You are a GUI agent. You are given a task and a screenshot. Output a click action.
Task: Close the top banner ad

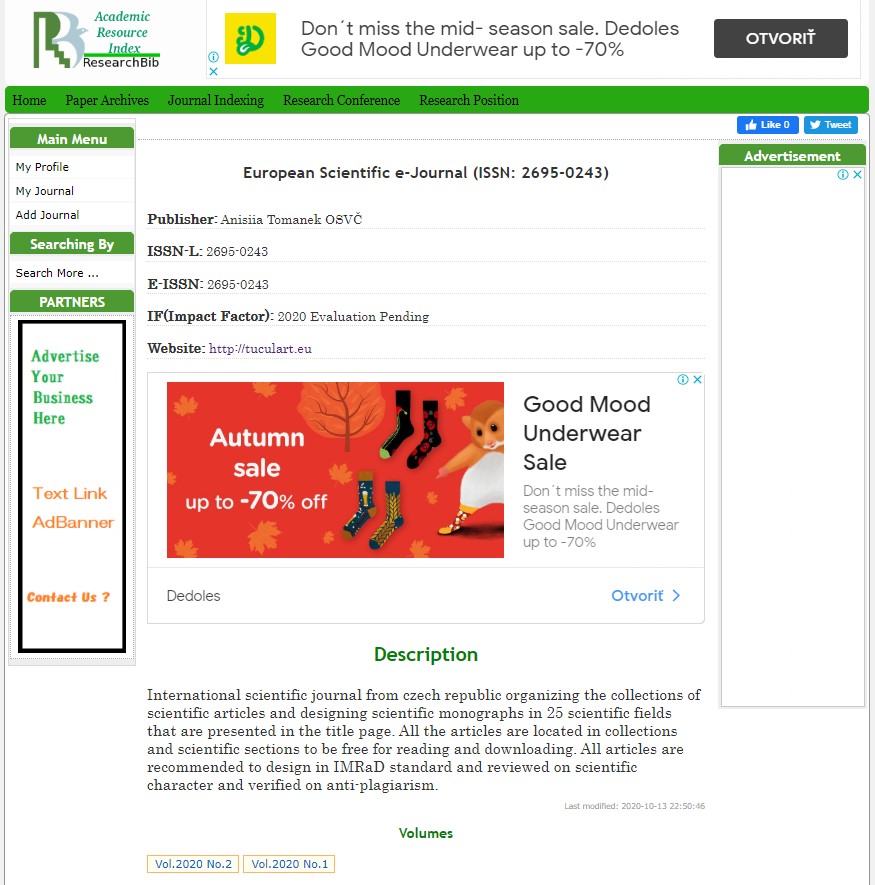click(x=213, y=71)
